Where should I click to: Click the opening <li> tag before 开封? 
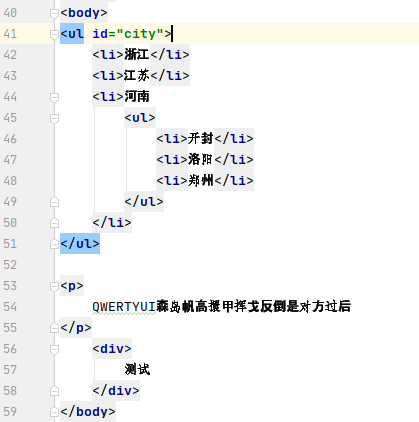(x=172, y=138)
